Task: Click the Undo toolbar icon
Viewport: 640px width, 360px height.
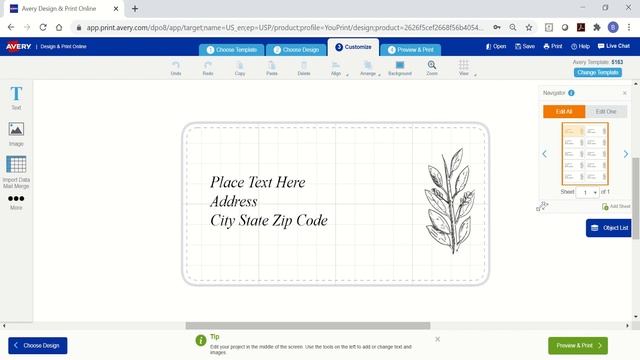Action: click(x=176, y=68)
